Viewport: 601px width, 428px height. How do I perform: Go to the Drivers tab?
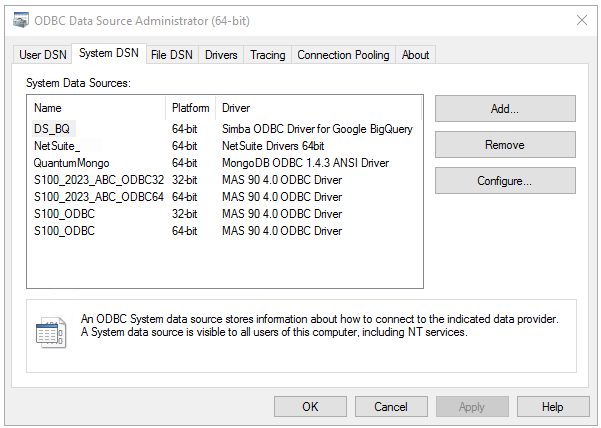click(x=221, y=55)
